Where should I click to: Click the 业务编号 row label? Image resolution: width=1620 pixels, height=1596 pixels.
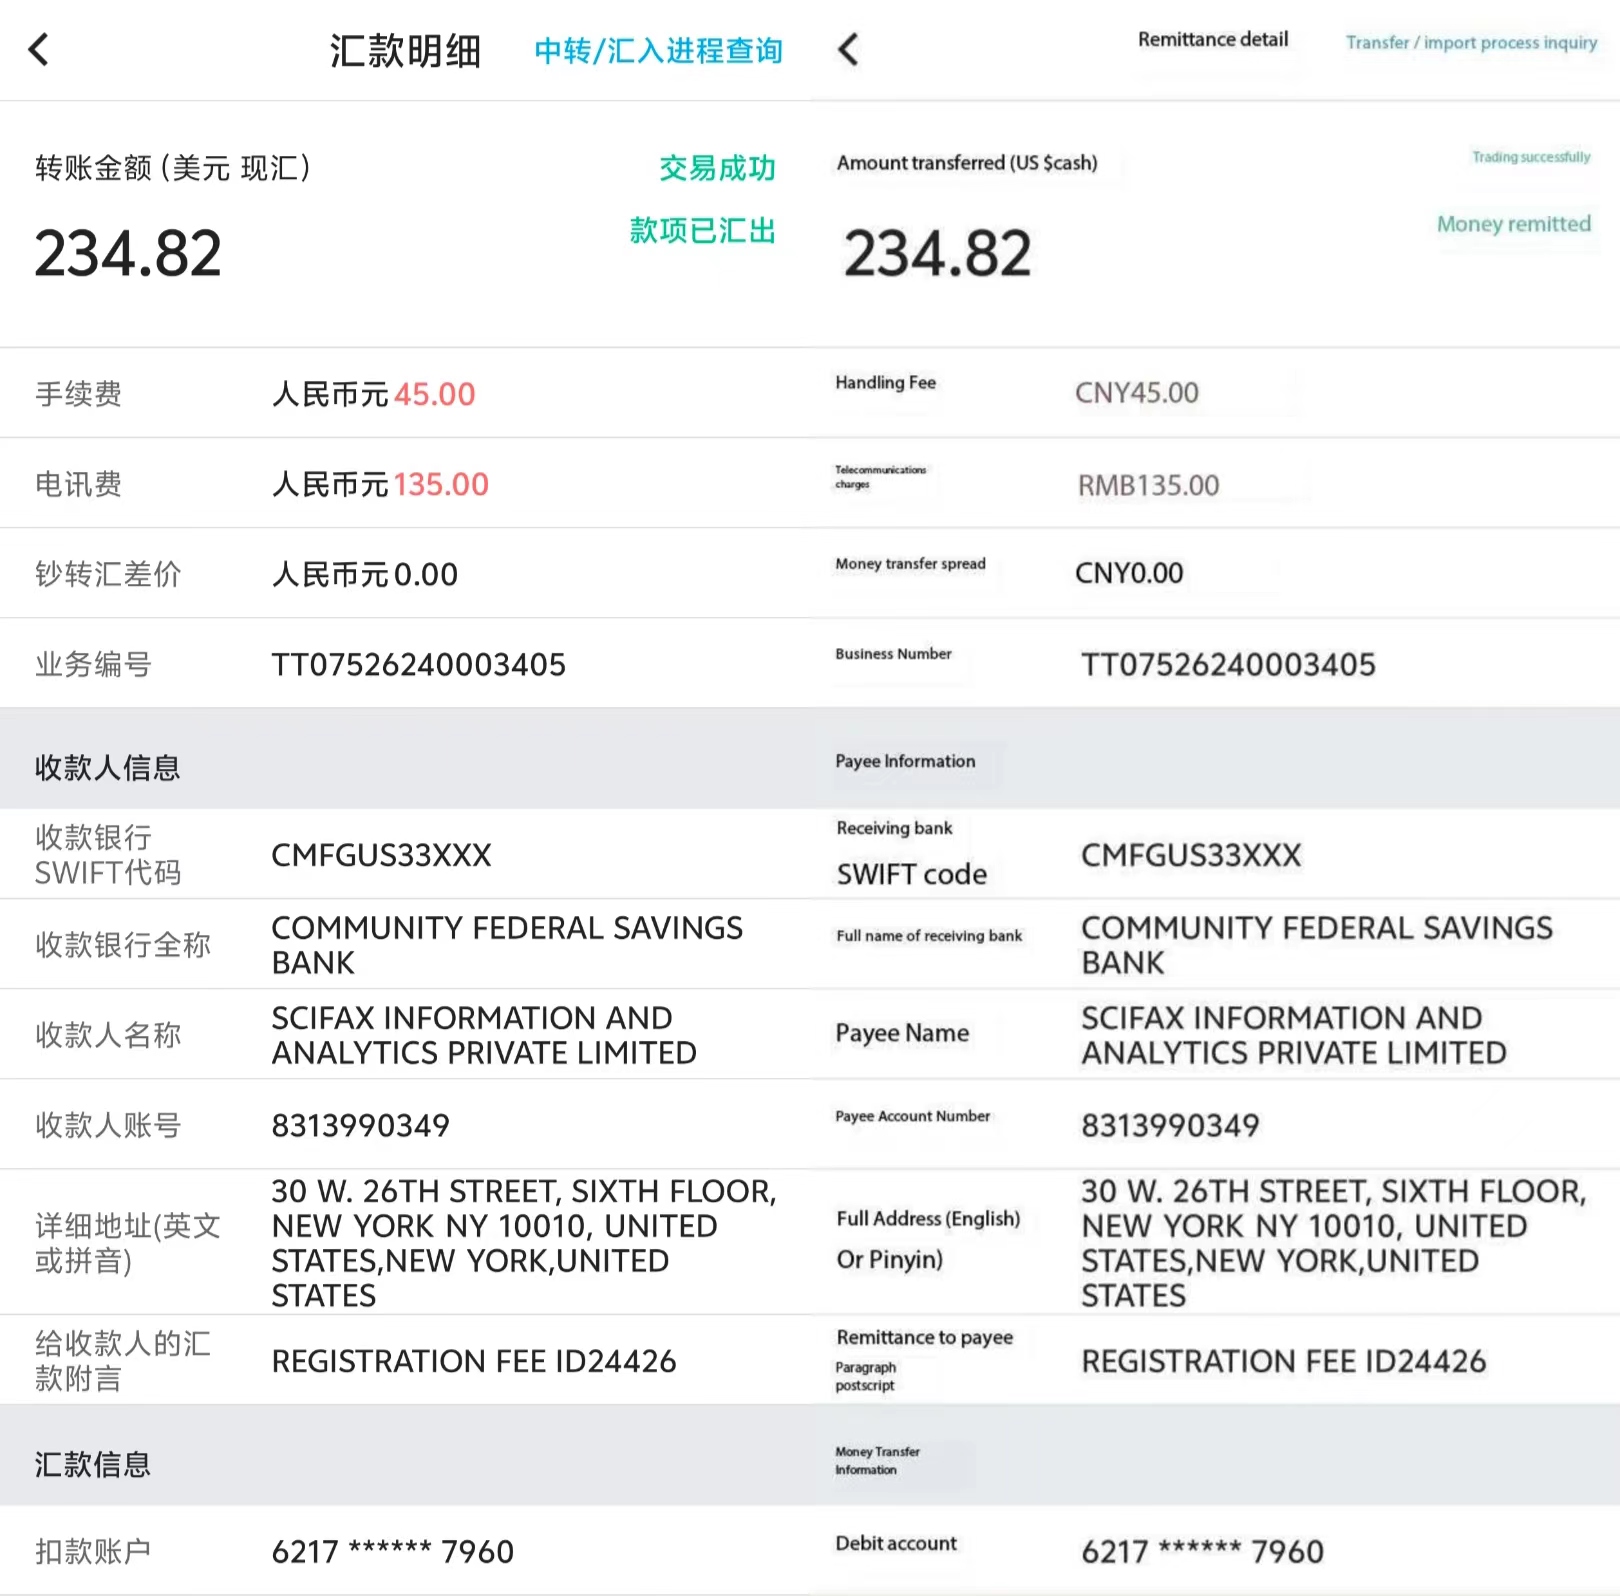coord(93,664)
